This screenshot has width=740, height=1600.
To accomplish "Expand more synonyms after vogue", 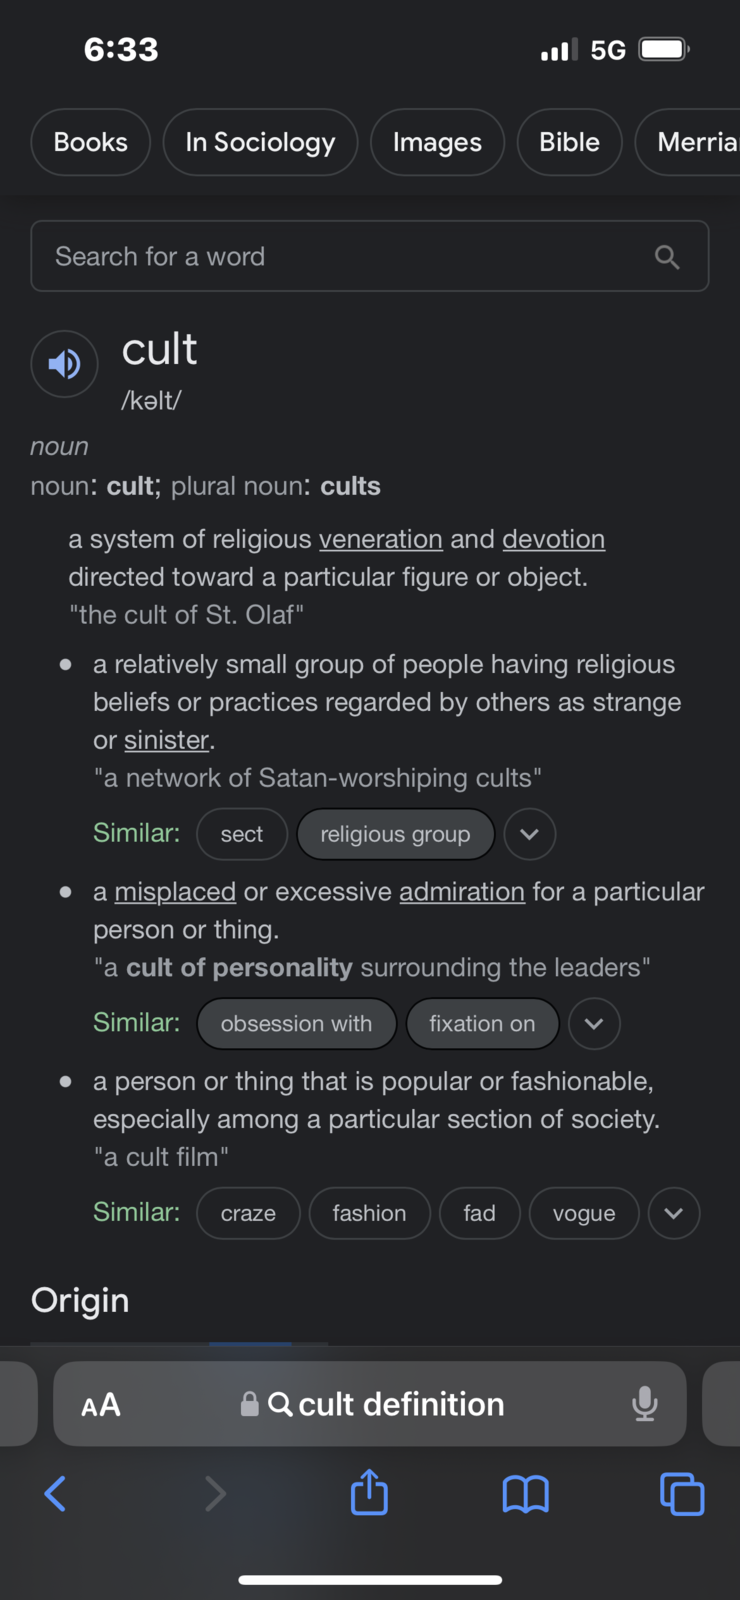I will 674,1213.
